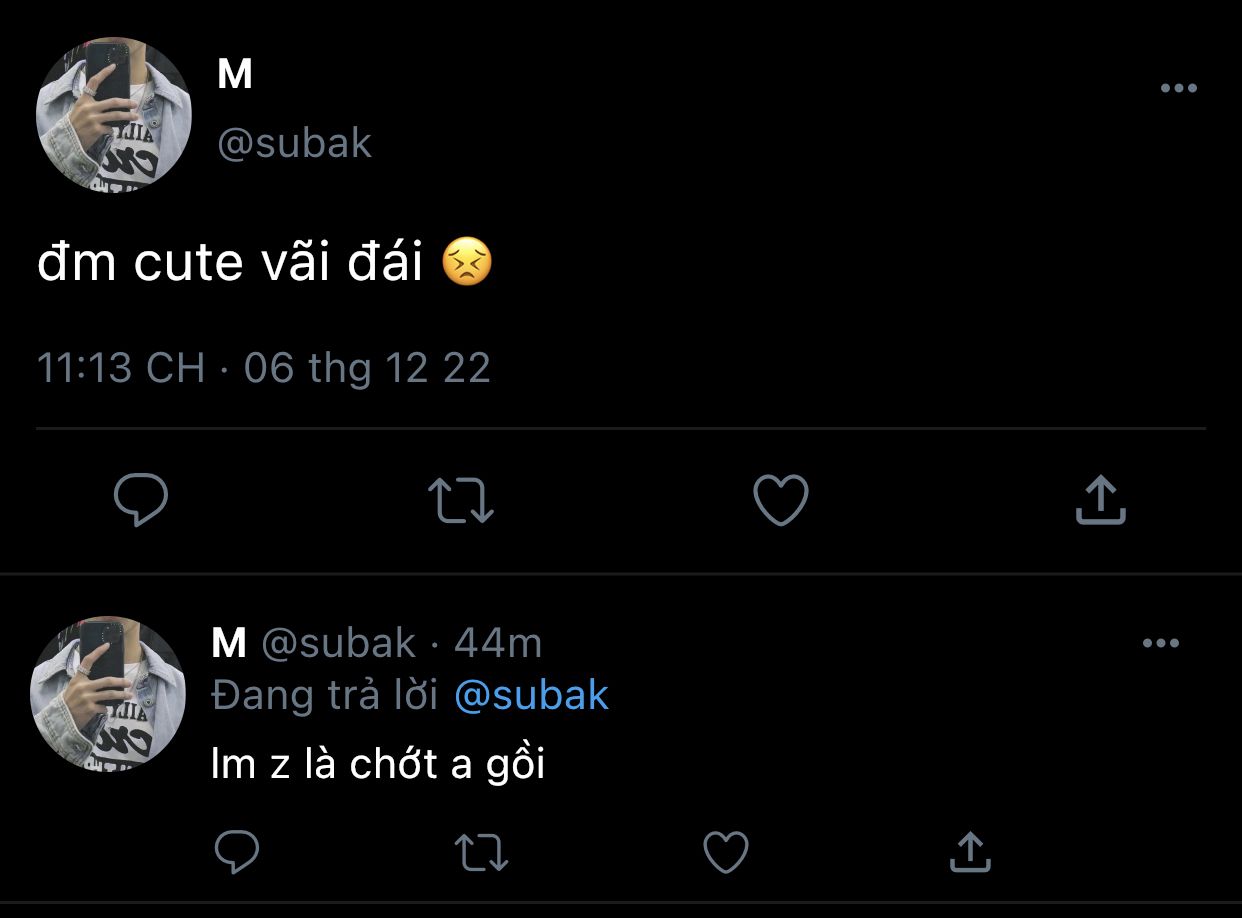This screenshot has width=1242, height=918.
Task: Share the main tweet via share icon
Action: [1100, 499]
